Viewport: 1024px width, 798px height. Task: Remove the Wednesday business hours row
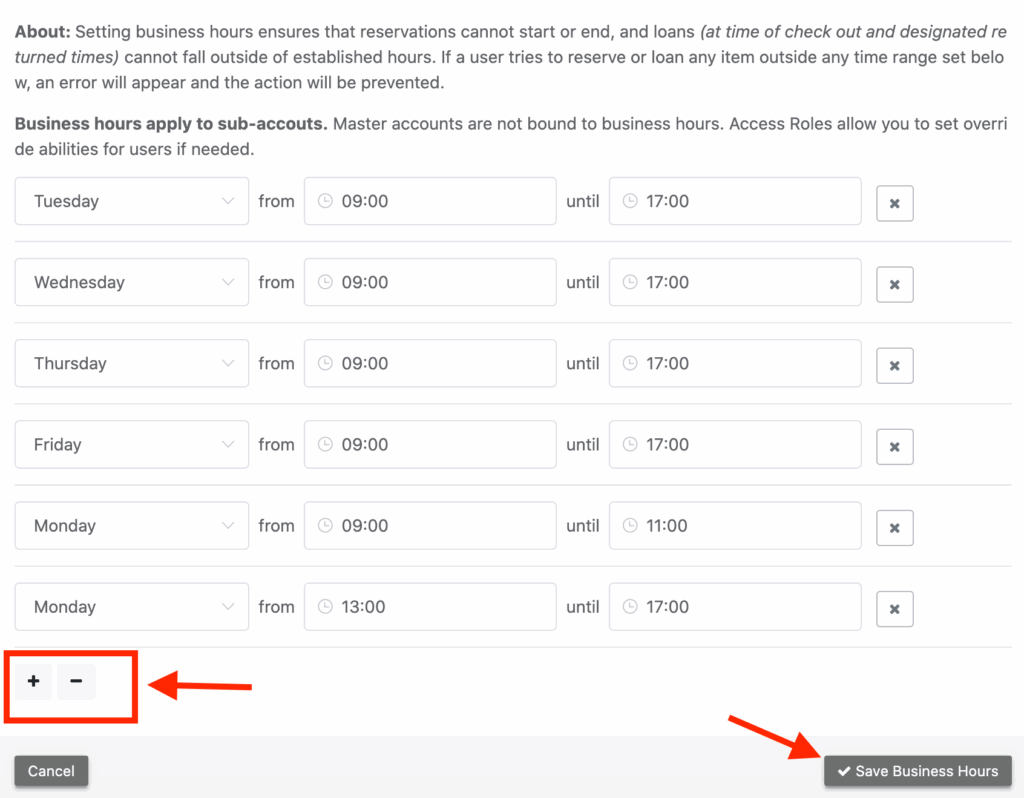click(894, 284)
